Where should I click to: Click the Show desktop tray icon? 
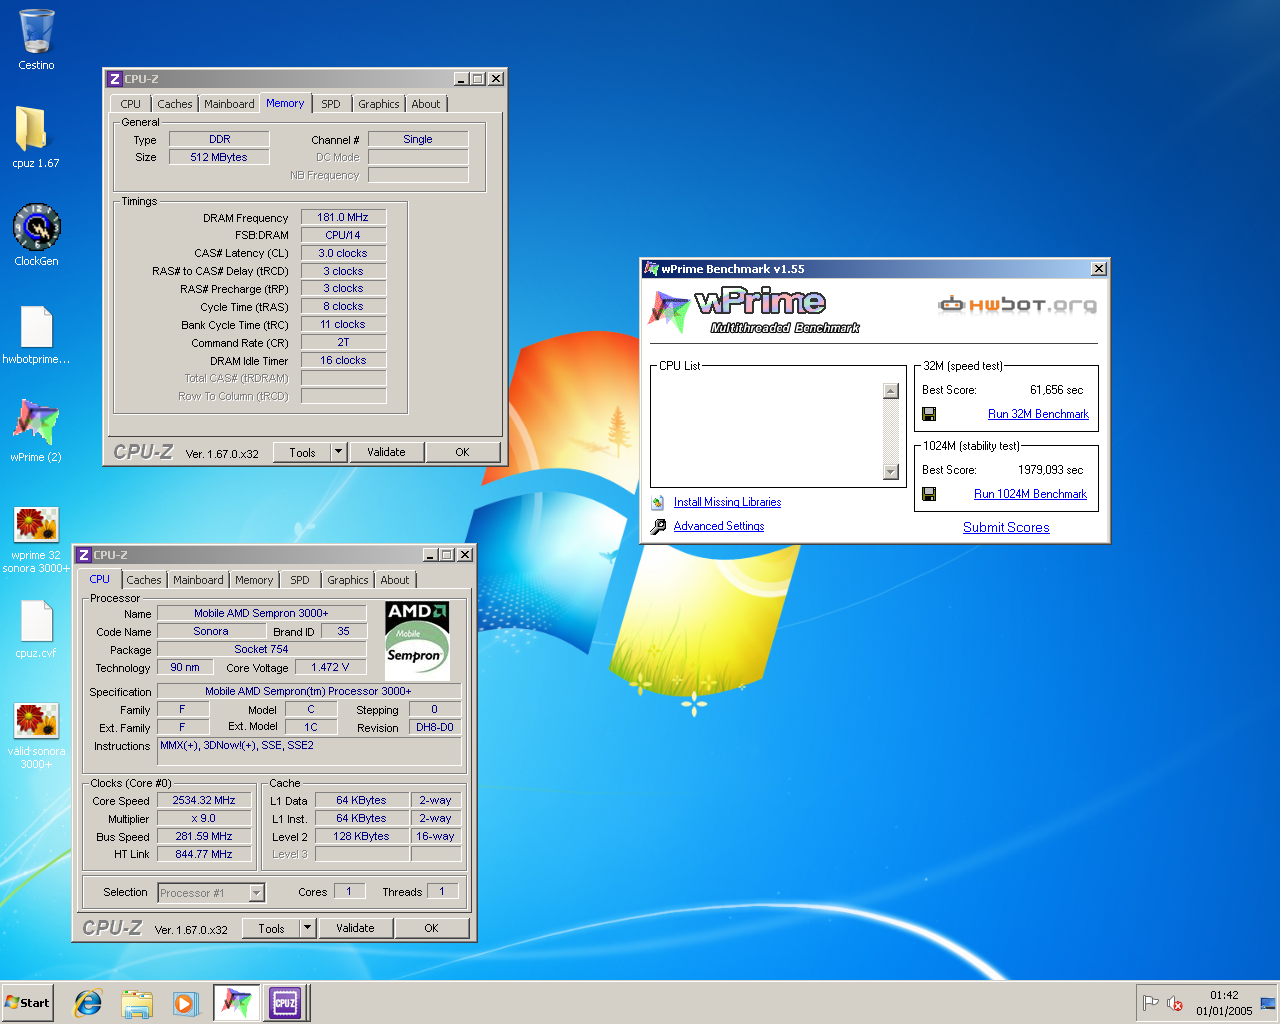tap(1268, 1003)
